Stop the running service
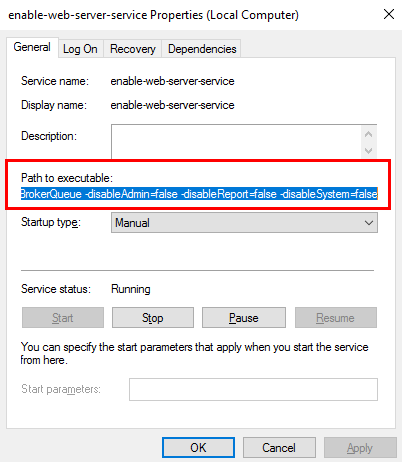The height and width of the screenshot is (462, 402). click(153, 318)
